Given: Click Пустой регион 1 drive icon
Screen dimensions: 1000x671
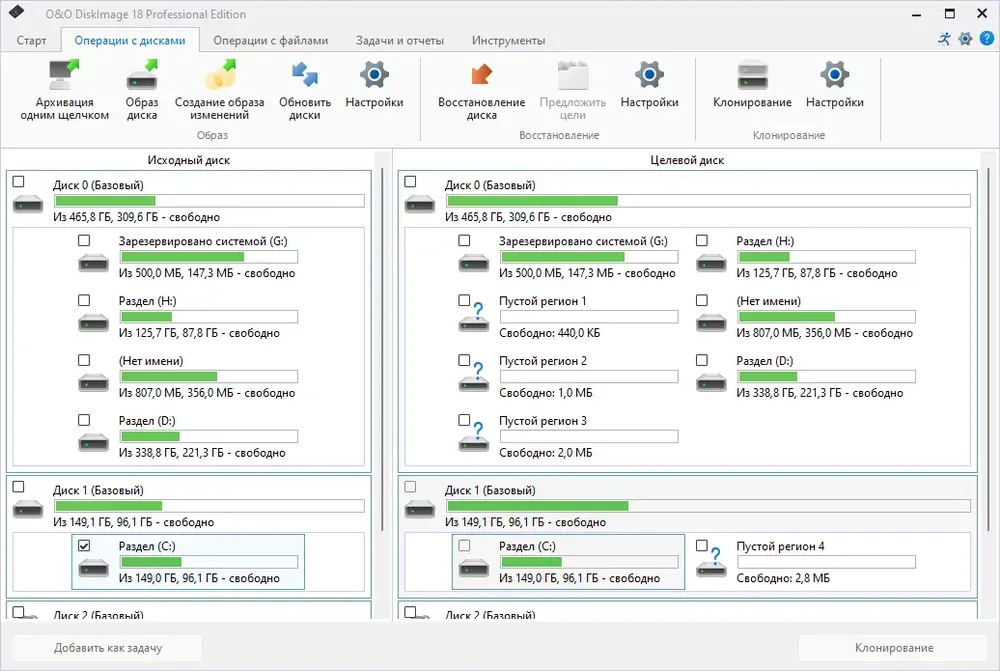Looking at the screenshot, I should click(474, 318).
